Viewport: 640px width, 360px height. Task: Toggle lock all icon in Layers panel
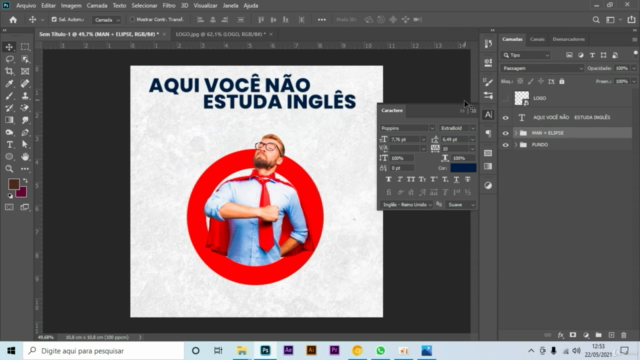(562, 82)
